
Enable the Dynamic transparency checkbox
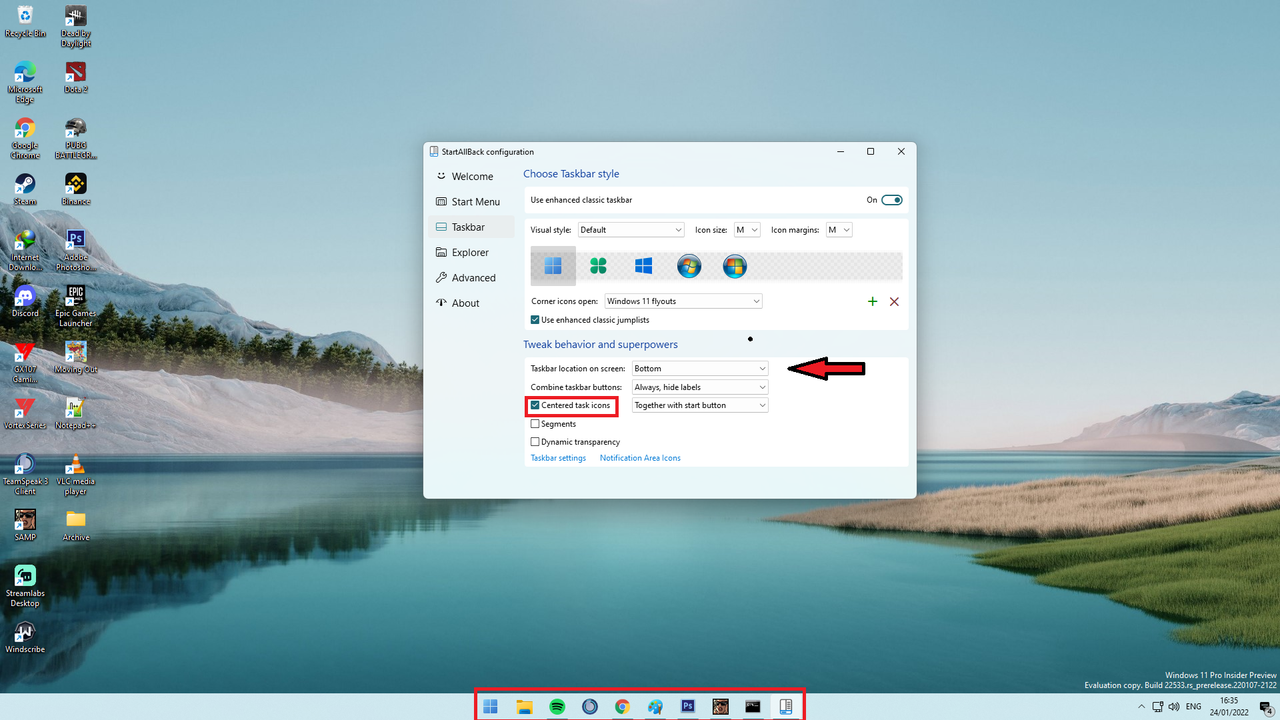click(535, 442)
